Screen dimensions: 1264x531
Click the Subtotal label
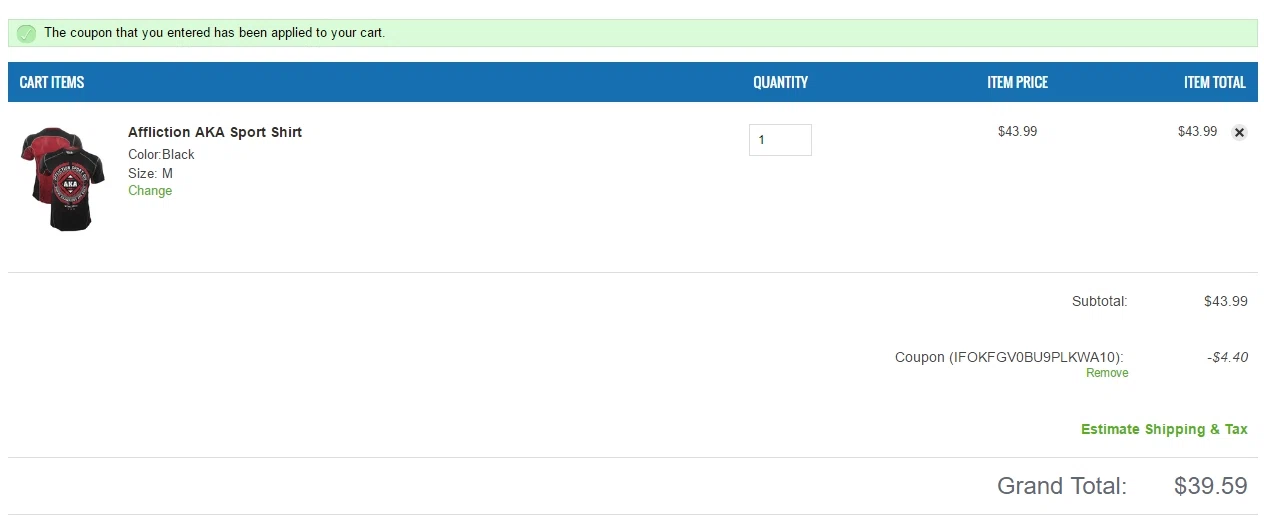(x=1099, y=301)
